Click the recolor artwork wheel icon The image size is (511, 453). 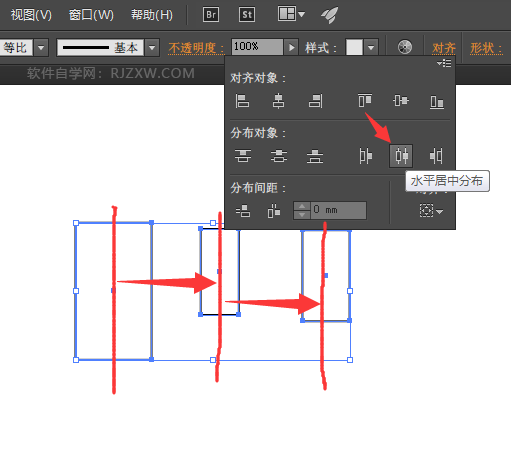pos(405,47)
